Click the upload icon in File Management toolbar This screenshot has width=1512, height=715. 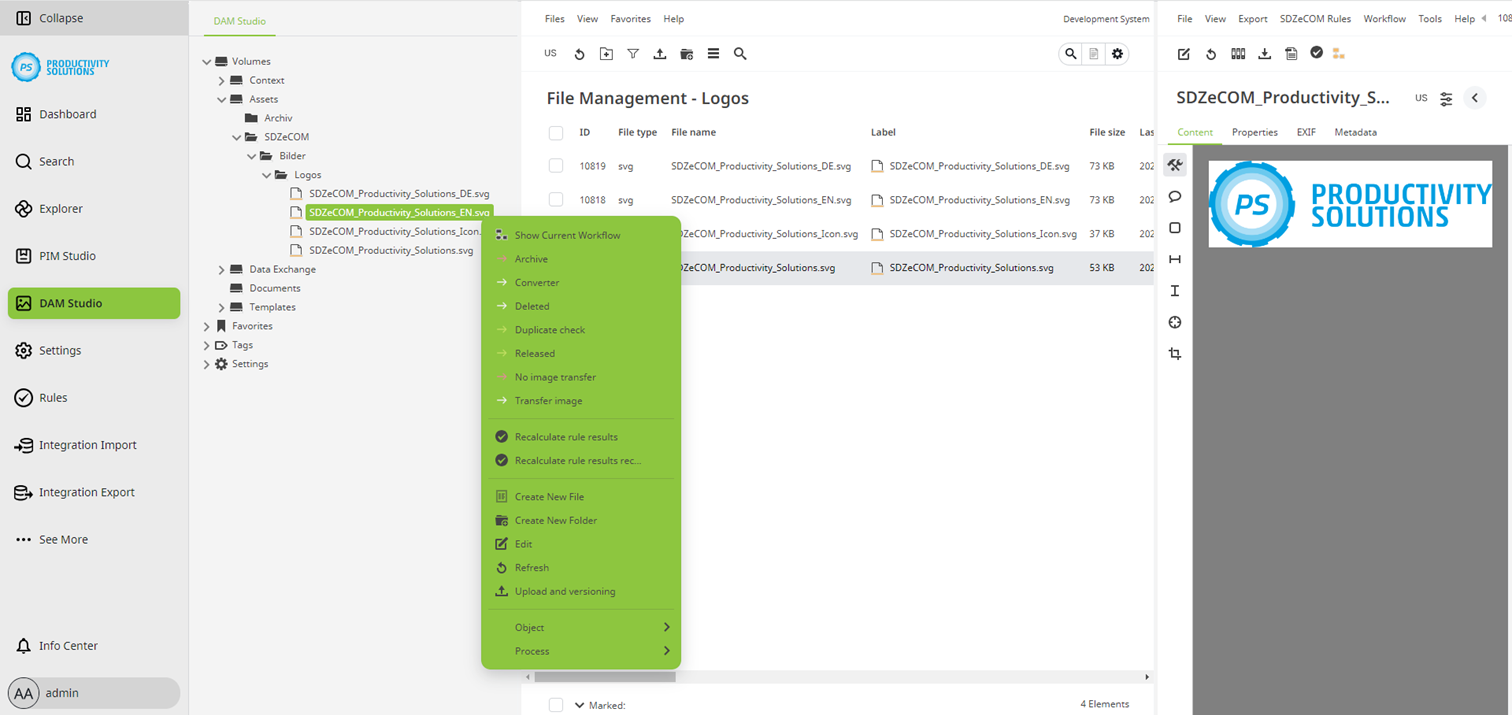point(659,53)
